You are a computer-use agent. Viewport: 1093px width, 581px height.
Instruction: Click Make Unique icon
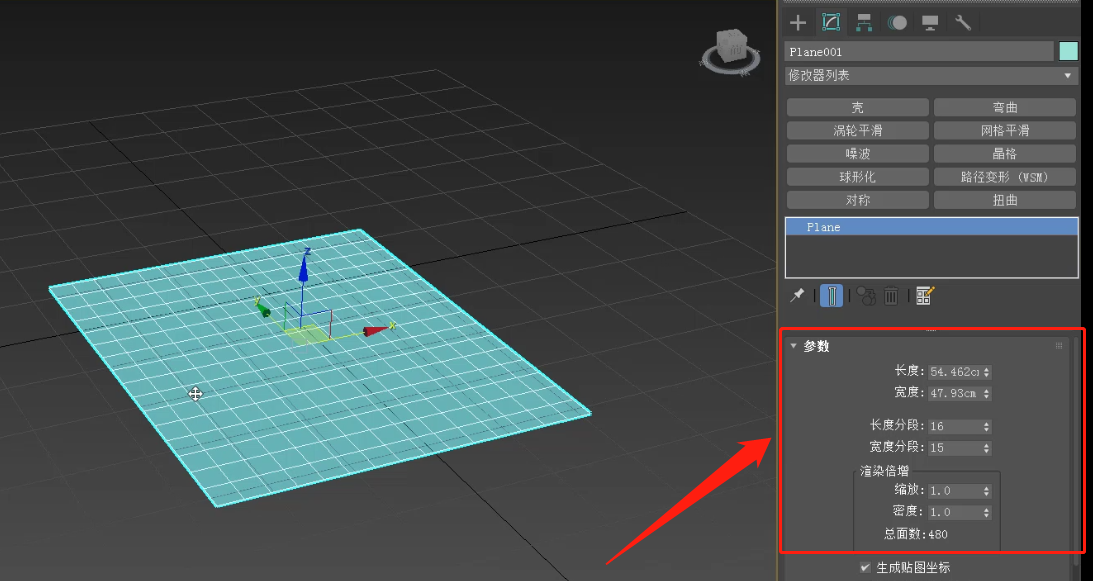(866, 296)
